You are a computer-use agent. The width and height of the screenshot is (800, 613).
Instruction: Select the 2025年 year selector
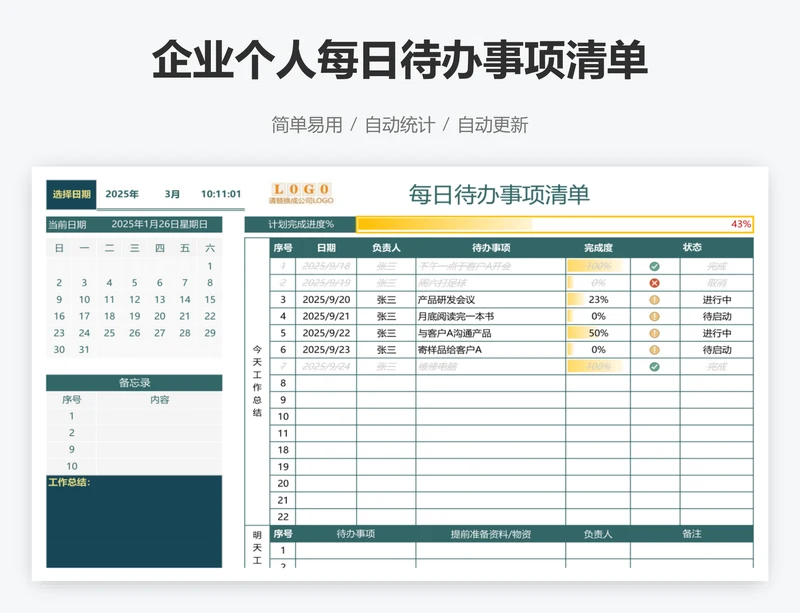[122, 194]
